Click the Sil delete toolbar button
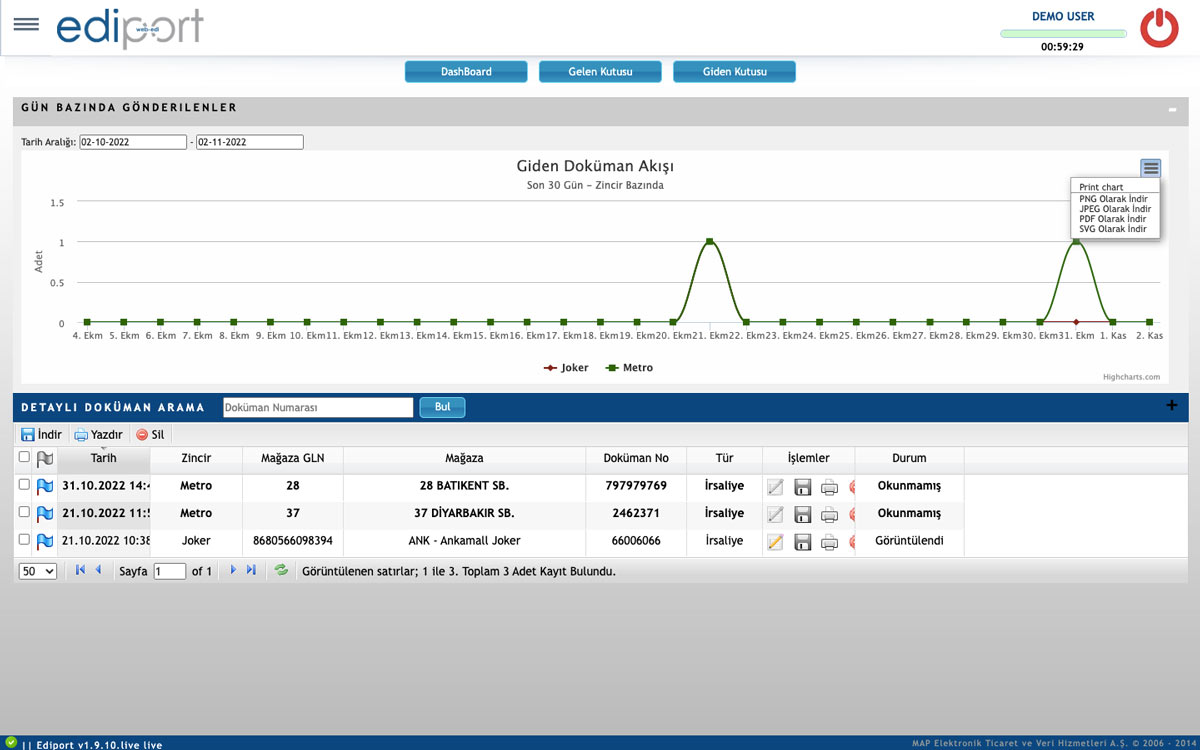Viewport: 1200px width, 750px height. [150, 435]
